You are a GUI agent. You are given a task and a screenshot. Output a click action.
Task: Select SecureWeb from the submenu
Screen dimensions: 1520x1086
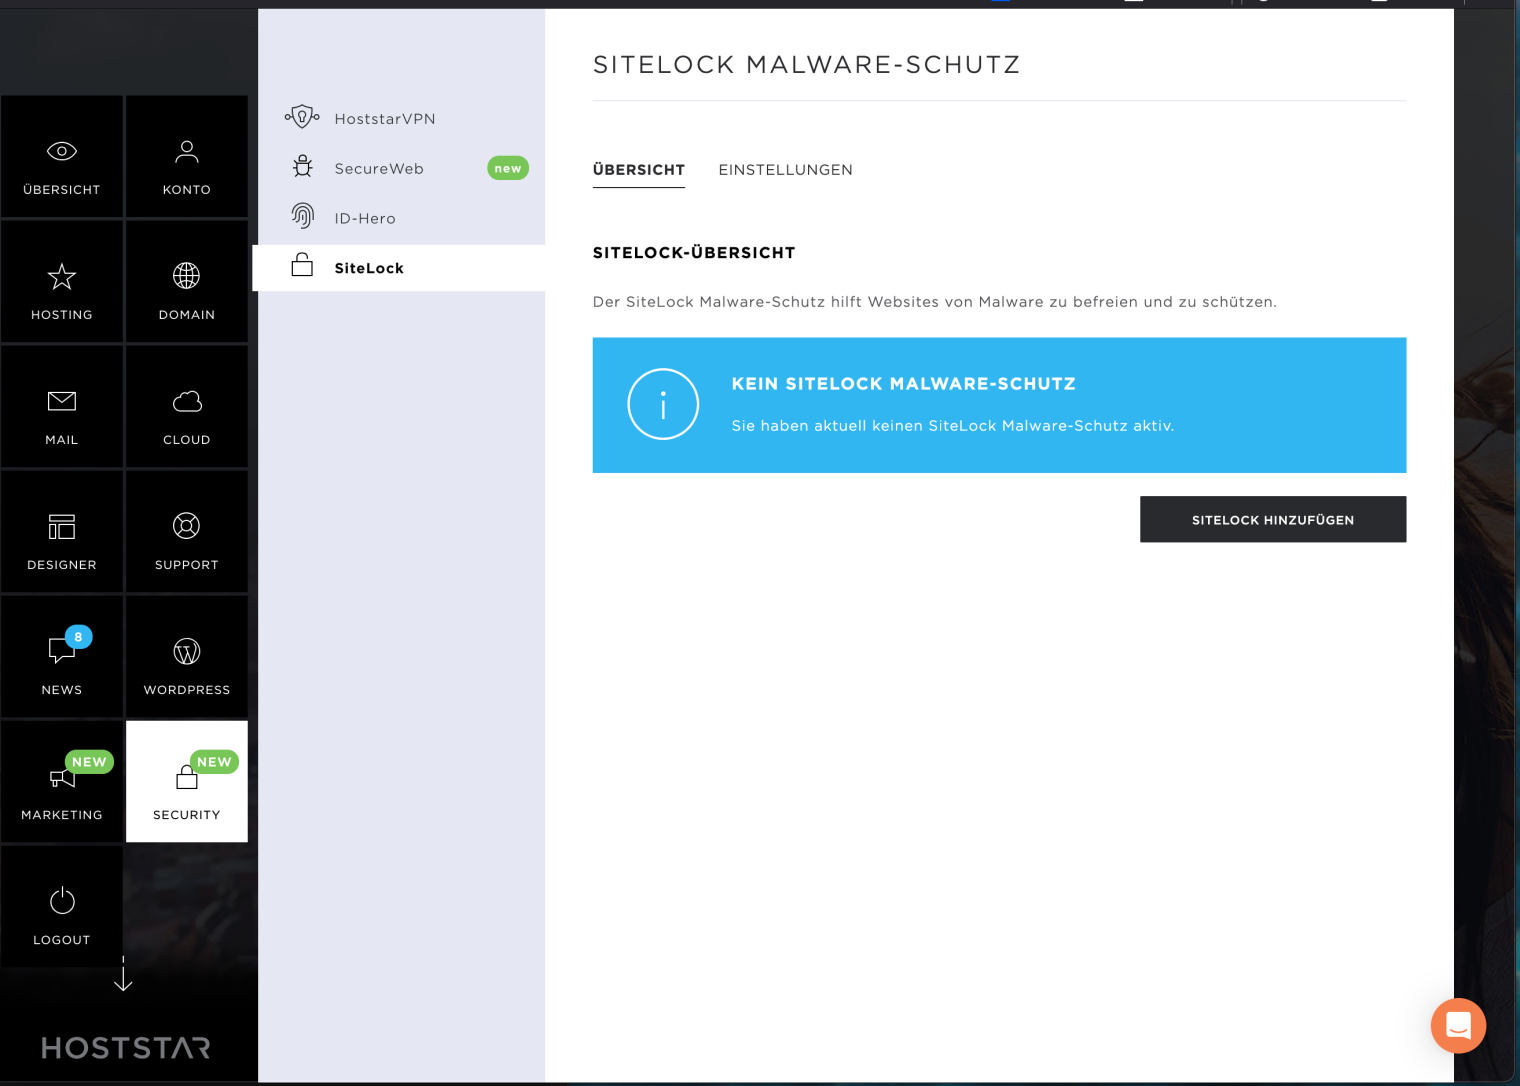379,169
